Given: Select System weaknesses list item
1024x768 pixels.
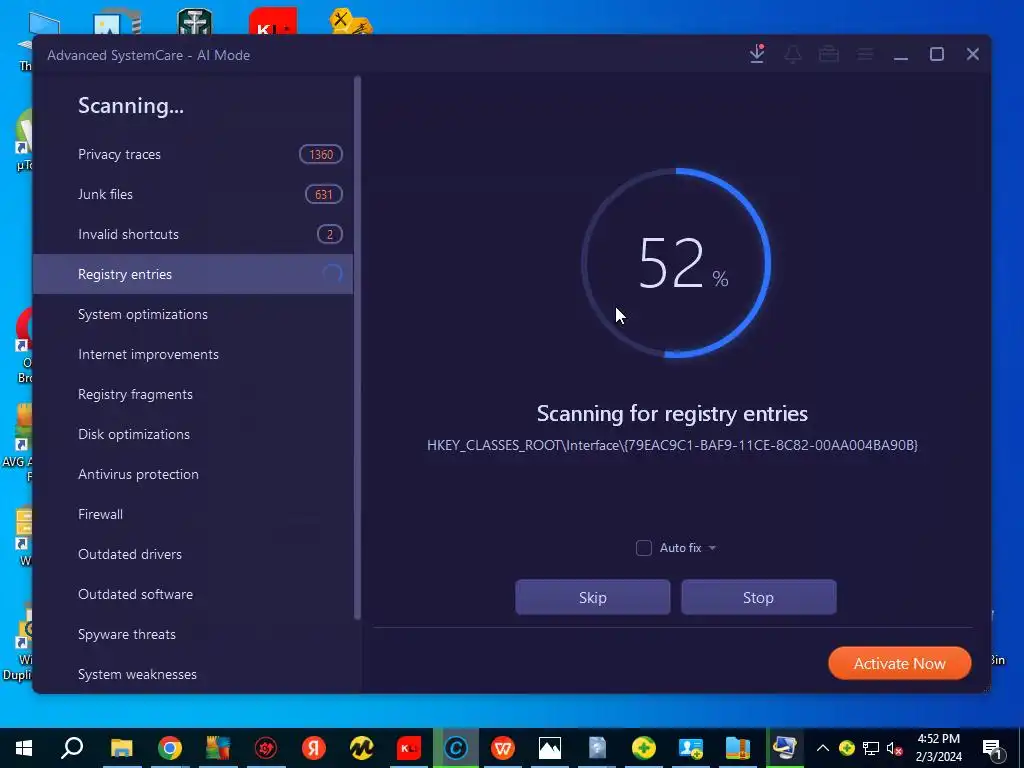Looking at the screenshot, I should point(193,674).
